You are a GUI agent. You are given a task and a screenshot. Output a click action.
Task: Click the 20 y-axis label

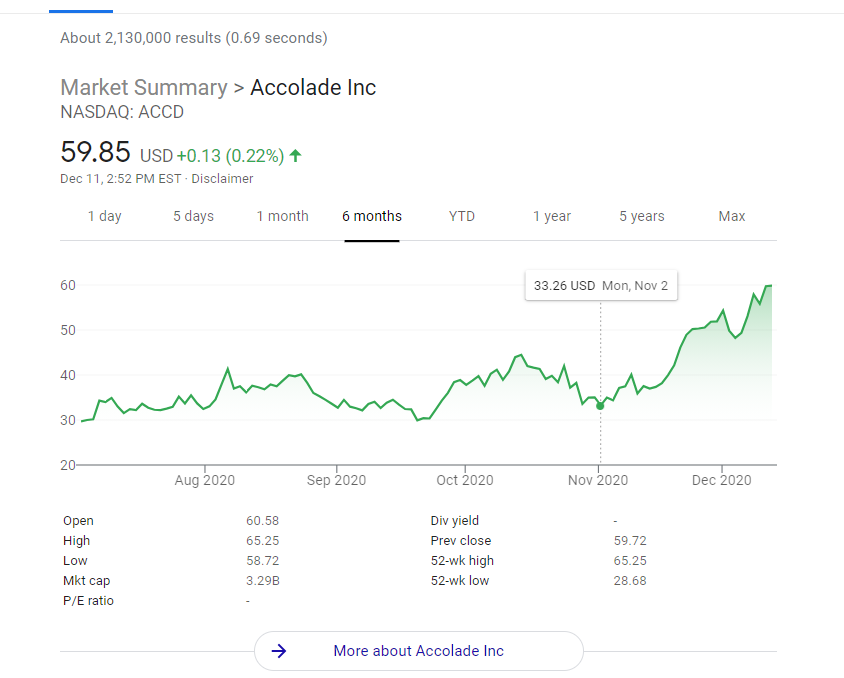[68, 465]
